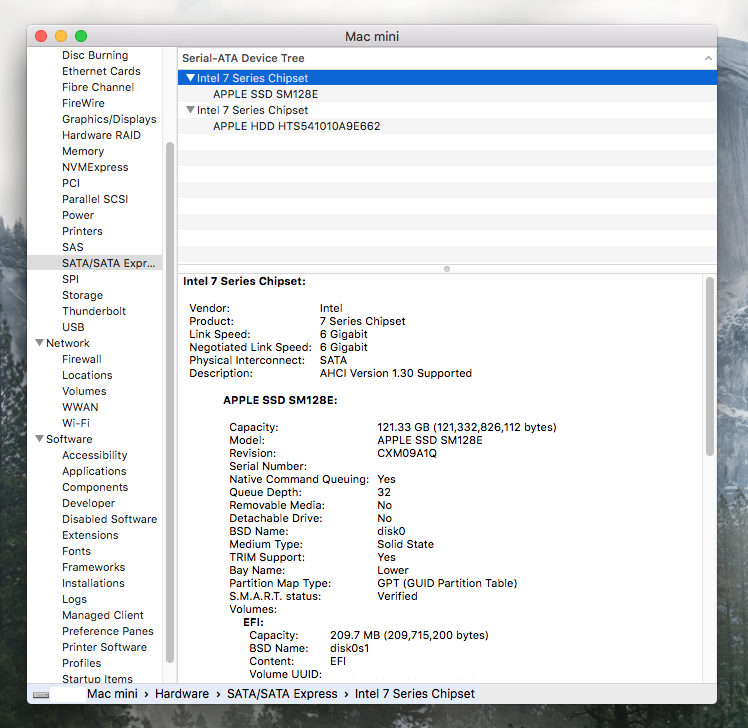748x728 pixels.
Task: Show Wi-Fi information
Action: pyautogui.click(x=76, y=423)
